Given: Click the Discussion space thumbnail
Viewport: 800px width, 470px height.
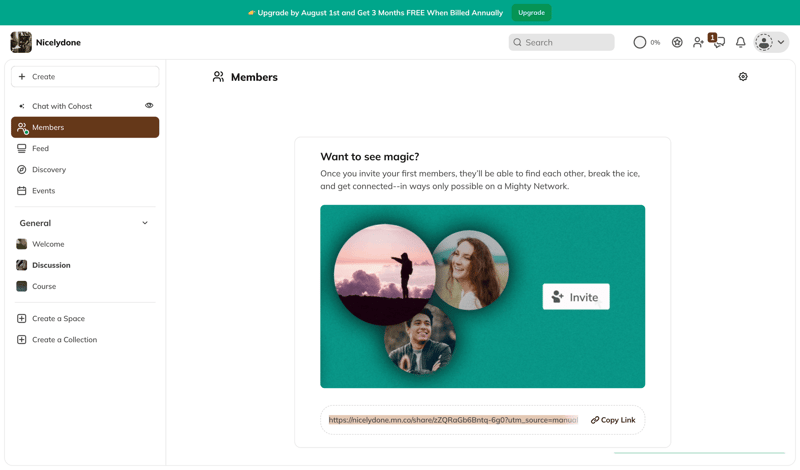Looking at the screenshot, I should coord(21,265).
